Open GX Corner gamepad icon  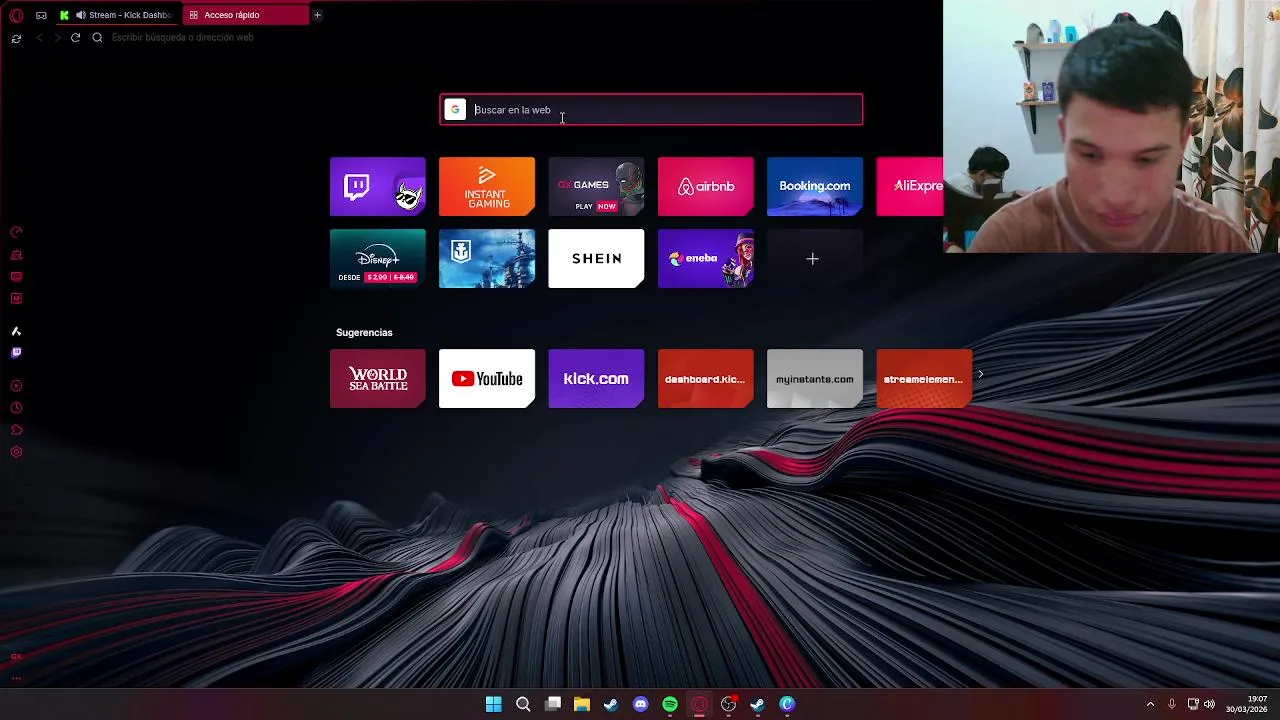pos(41,15)
